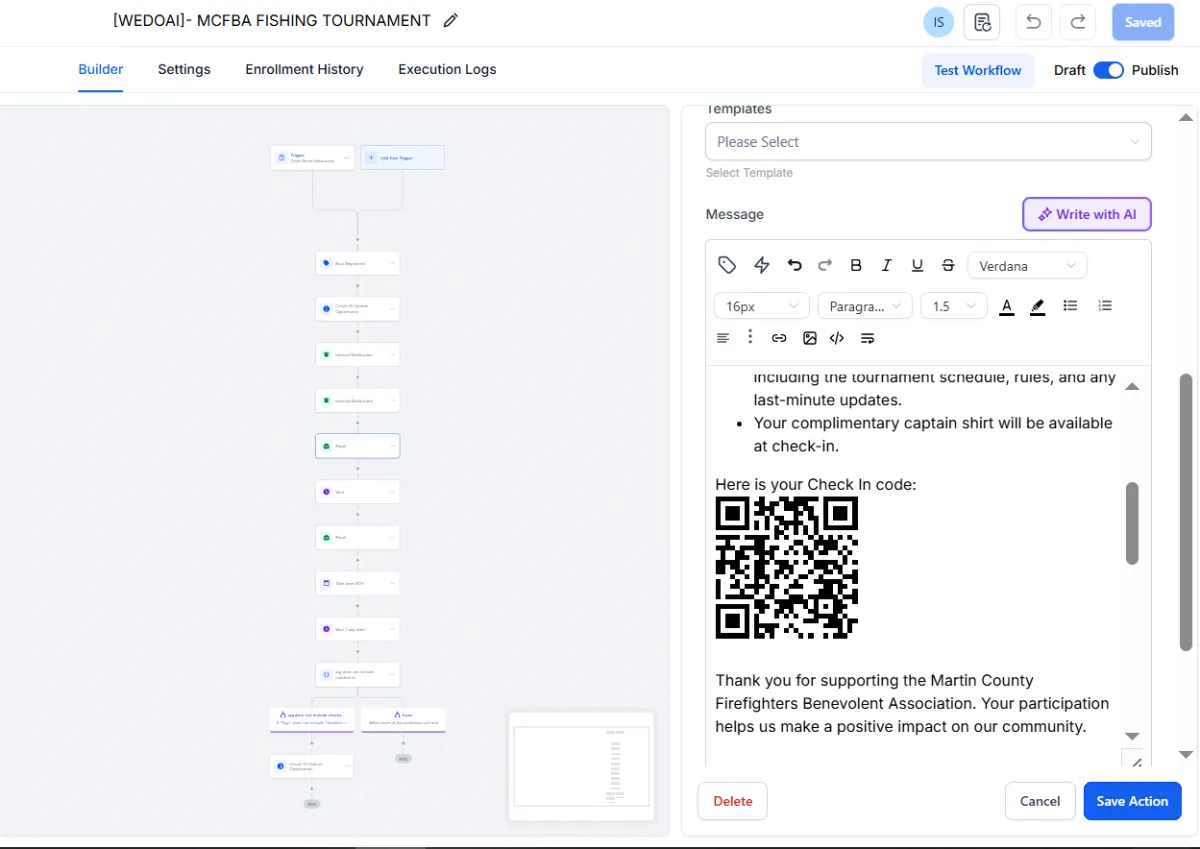Select the QR code image
Viewport: 1200px width, 849px height.
[787, 568]
